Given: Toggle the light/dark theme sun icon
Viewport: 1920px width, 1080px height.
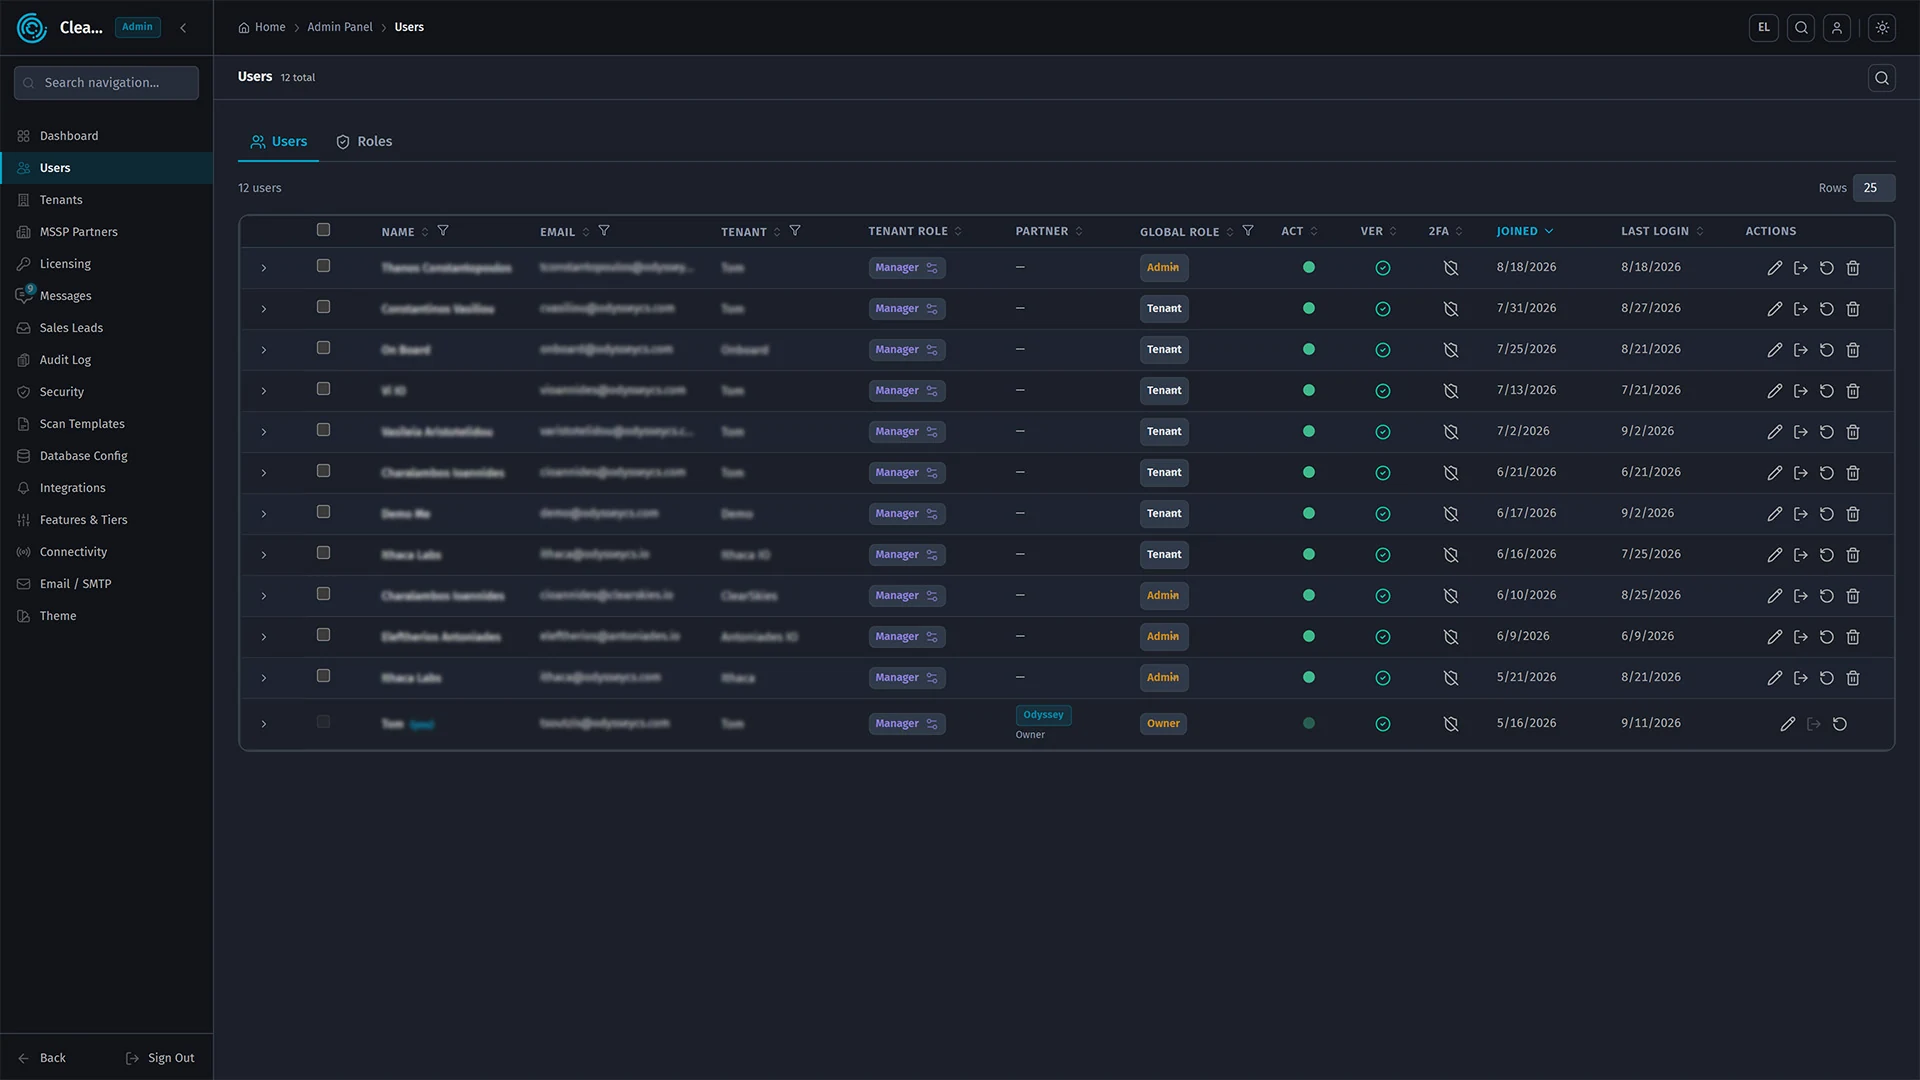Looking at the screenshot, I should [1881, 28].
